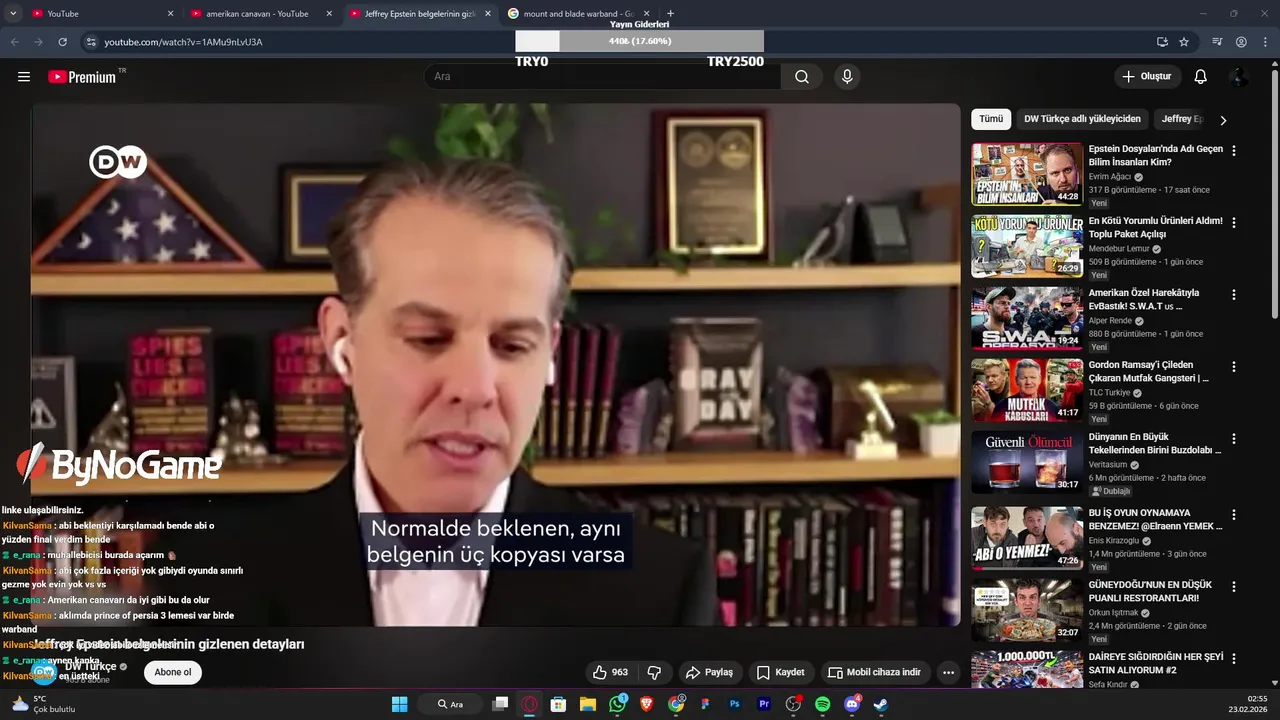
Task: Open browser media control icon
Action: click(x=1217, y=42)
